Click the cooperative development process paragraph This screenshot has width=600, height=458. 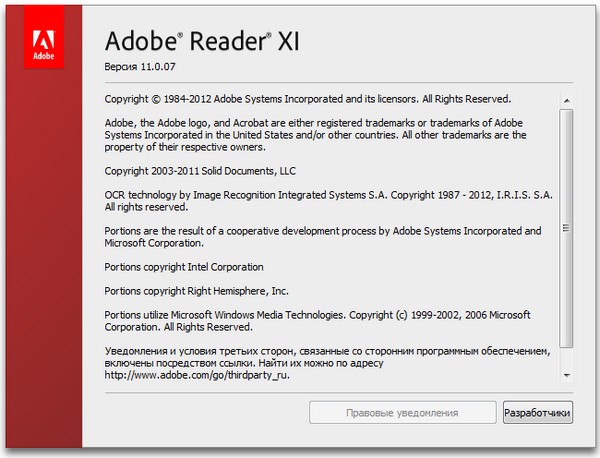322,237
